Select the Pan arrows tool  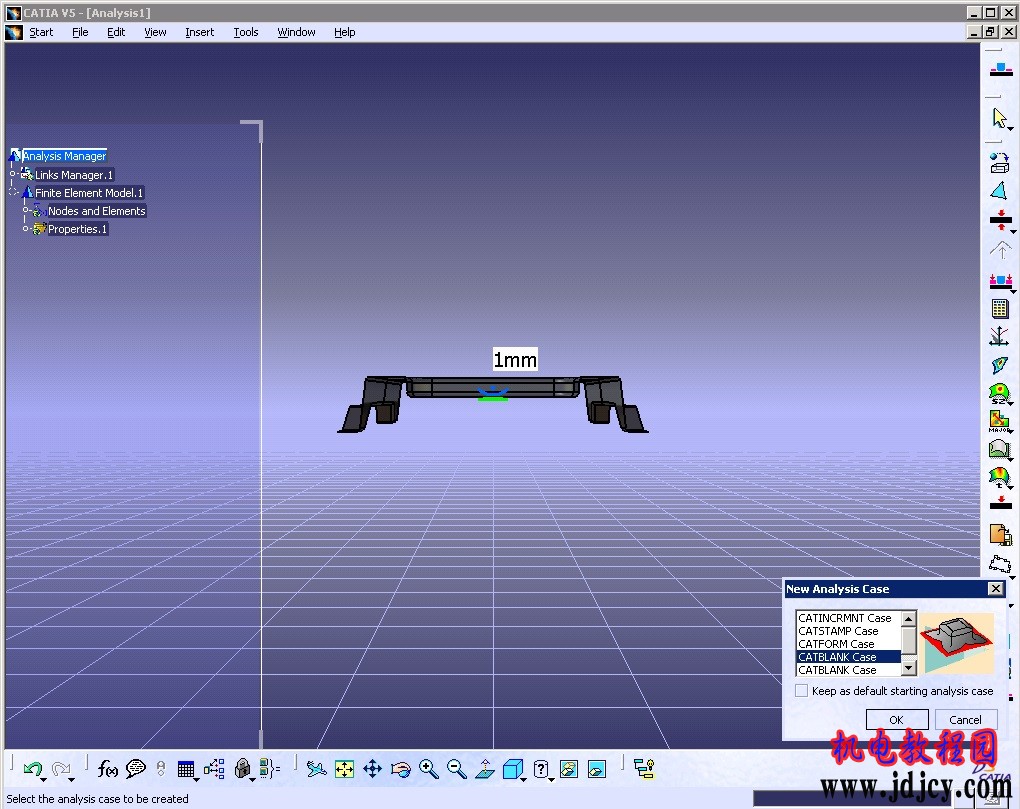point(372,769)
